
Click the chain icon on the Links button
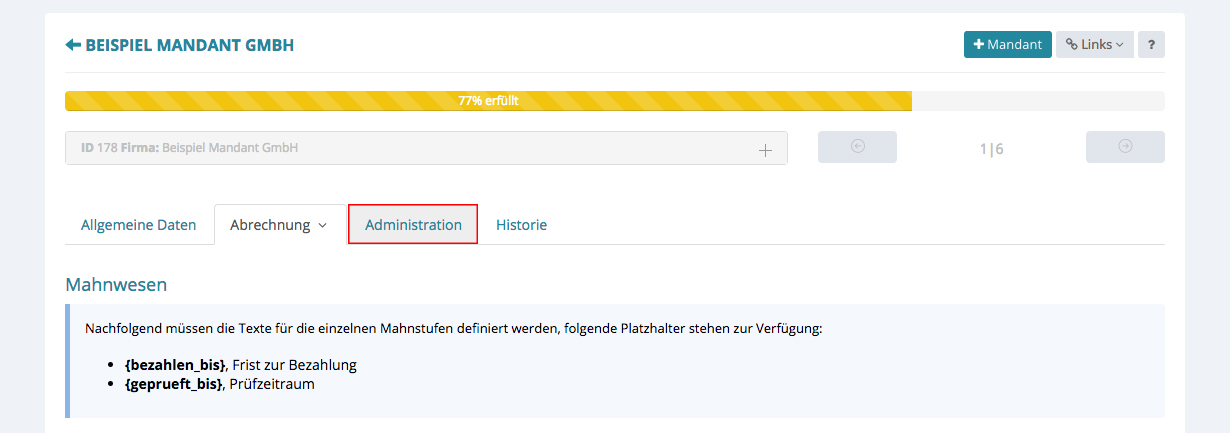click(x=1071, y=45)
